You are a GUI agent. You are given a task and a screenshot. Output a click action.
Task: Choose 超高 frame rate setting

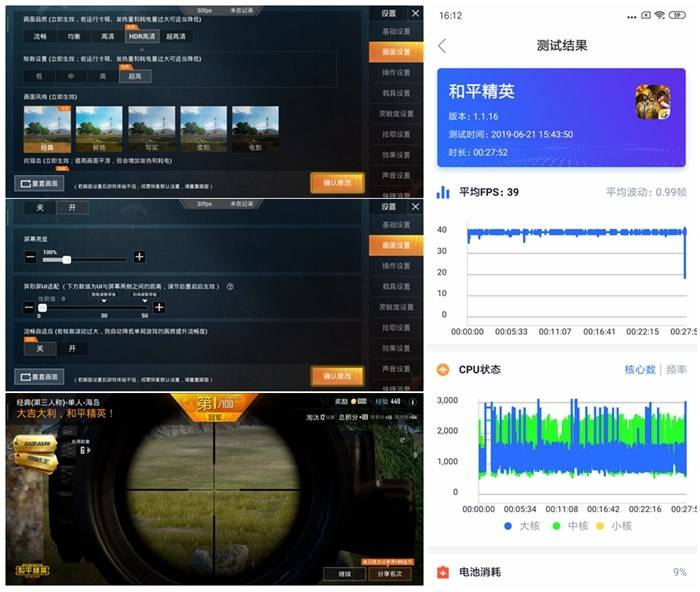pyautogui.click(x=135, y=76)
